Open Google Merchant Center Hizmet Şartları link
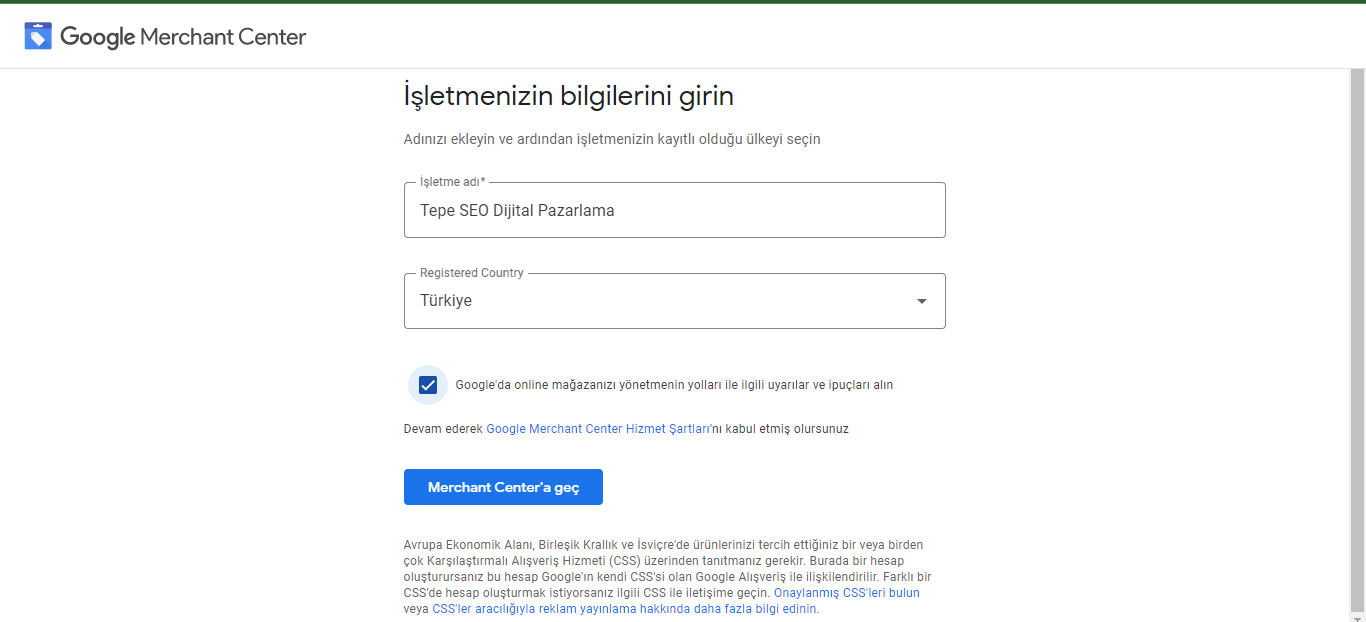The image size is (1366, 622). pyautogui.click(x=597, y=429)
